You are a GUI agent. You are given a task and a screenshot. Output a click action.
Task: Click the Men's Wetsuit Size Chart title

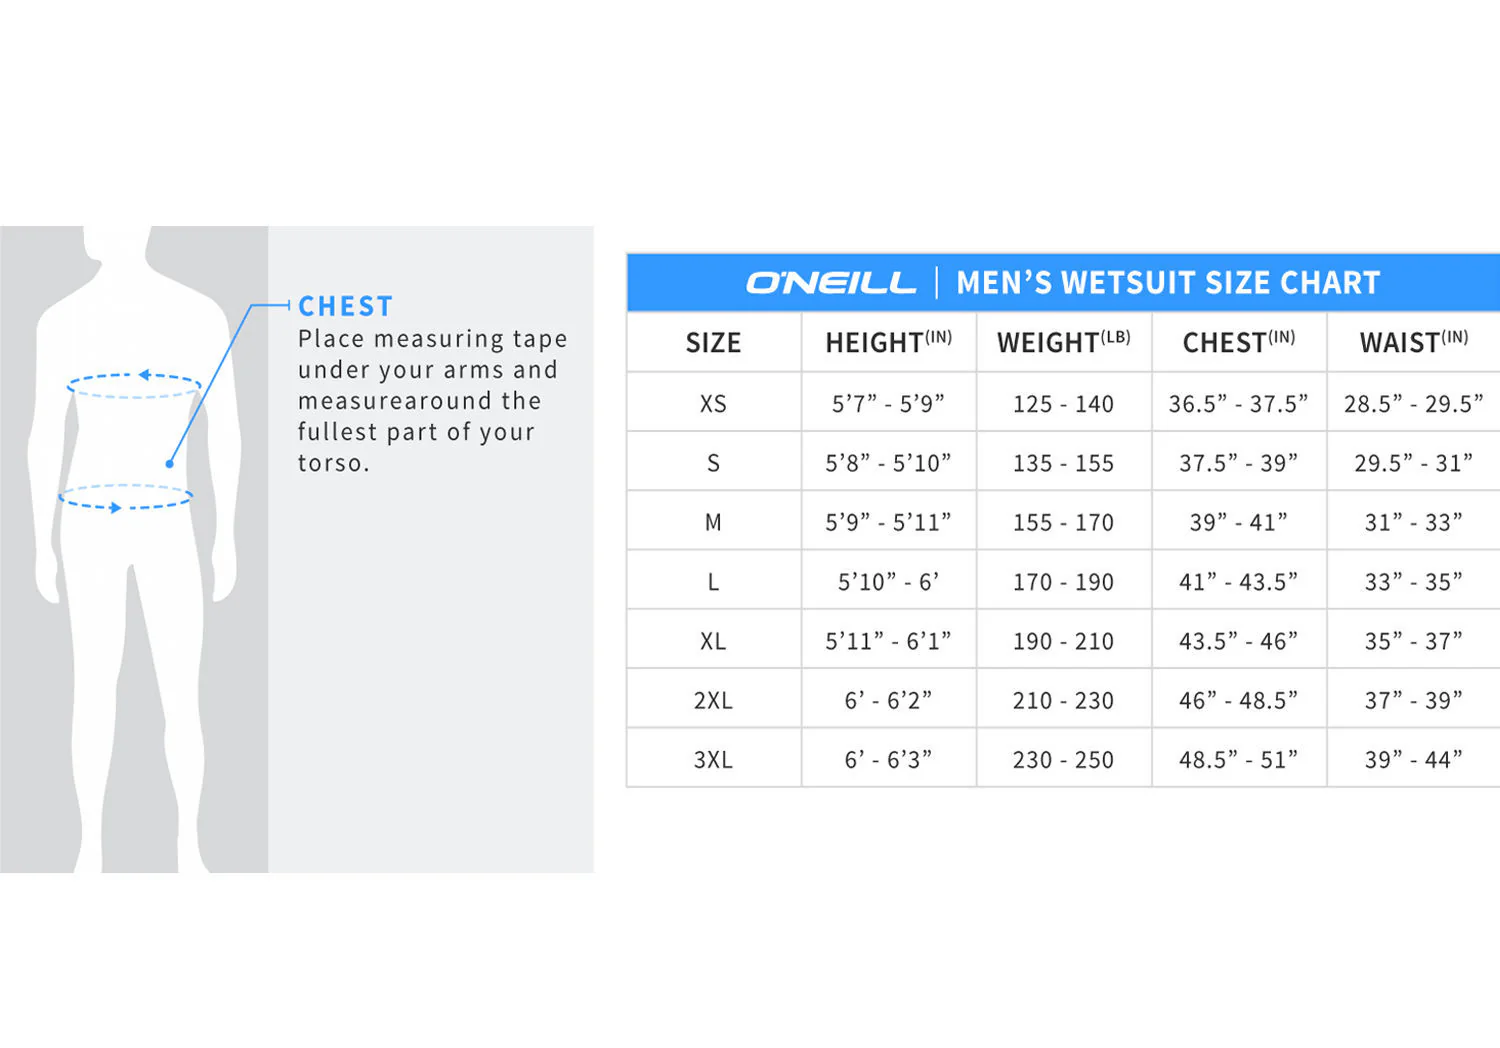tap(1168, 283)
